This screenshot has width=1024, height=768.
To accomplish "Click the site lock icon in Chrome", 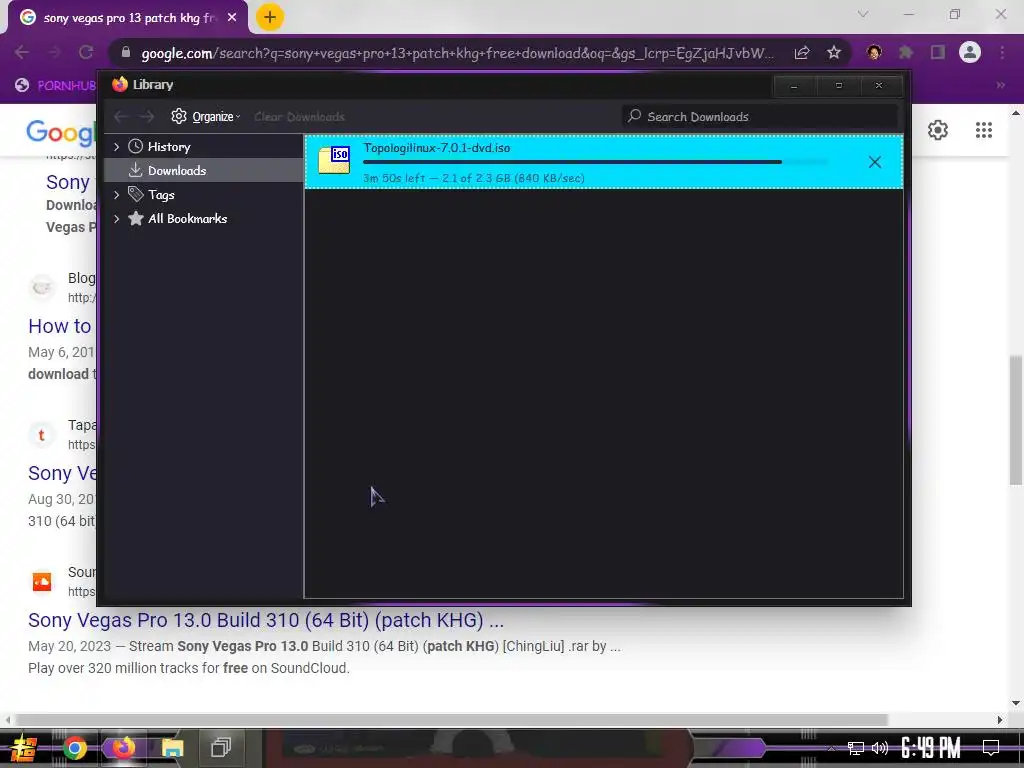I will pyautogui.click(x=126, y=52).
